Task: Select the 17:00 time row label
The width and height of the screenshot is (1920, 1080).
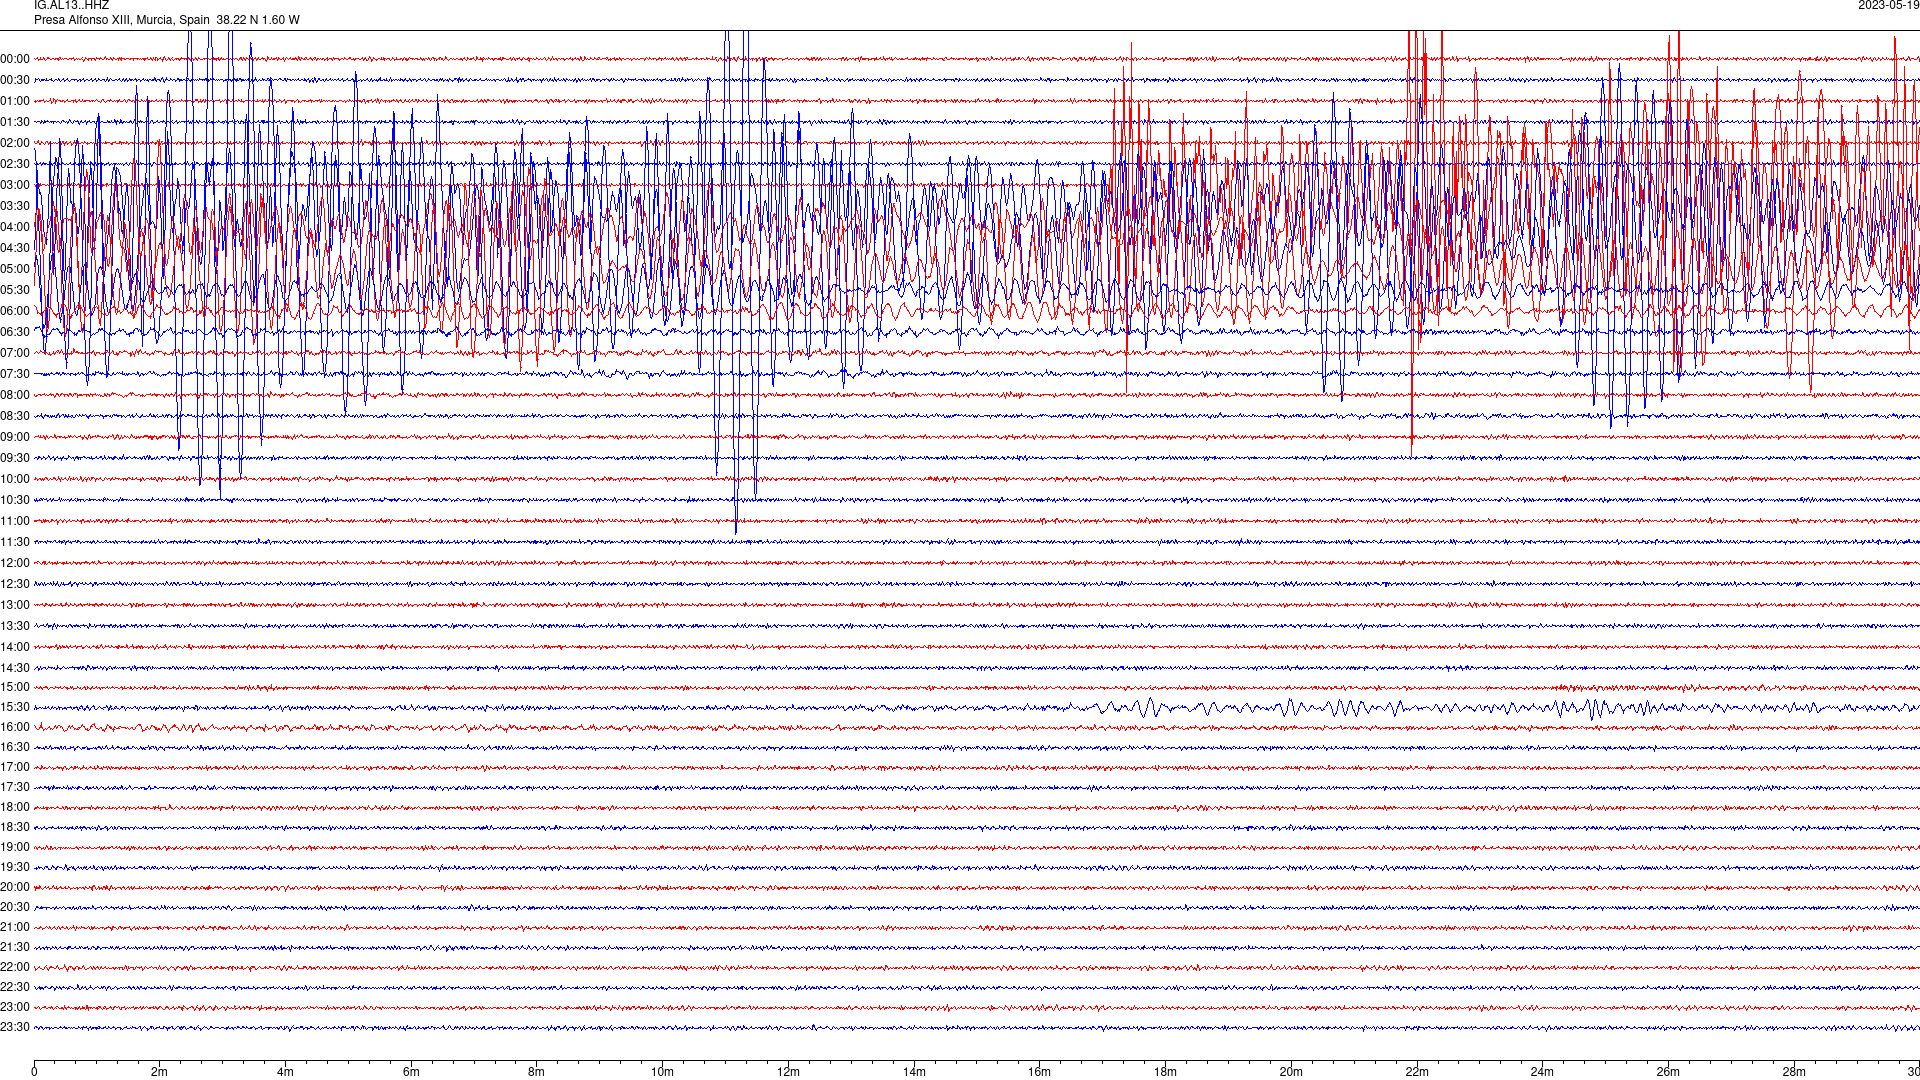Action: (15, 767)
